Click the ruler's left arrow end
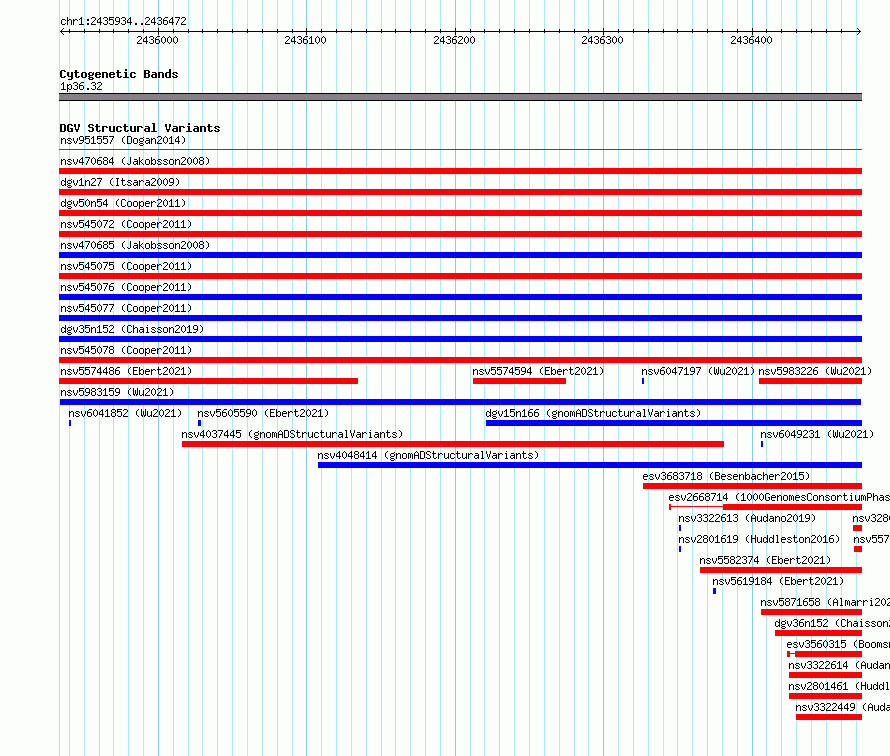Viewport: 890px width, 756px height. coord(62,31)
